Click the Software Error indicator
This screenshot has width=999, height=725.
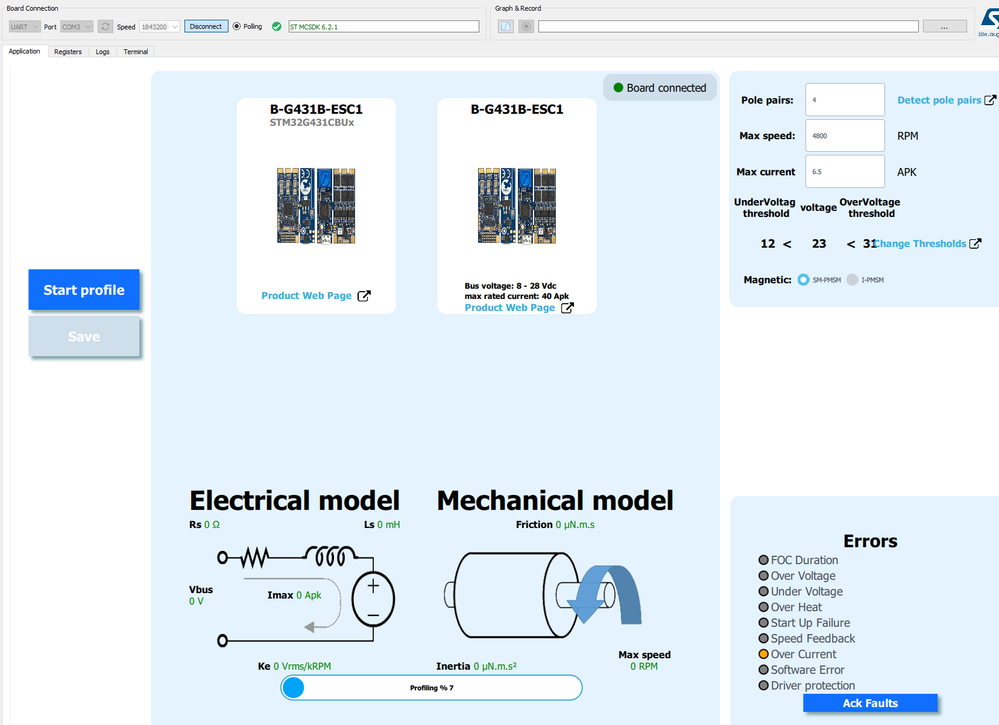coord(763,670)
